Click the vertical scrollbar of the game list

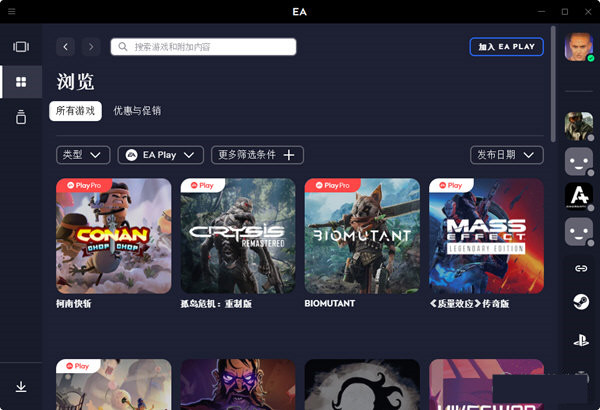[553, 84]
